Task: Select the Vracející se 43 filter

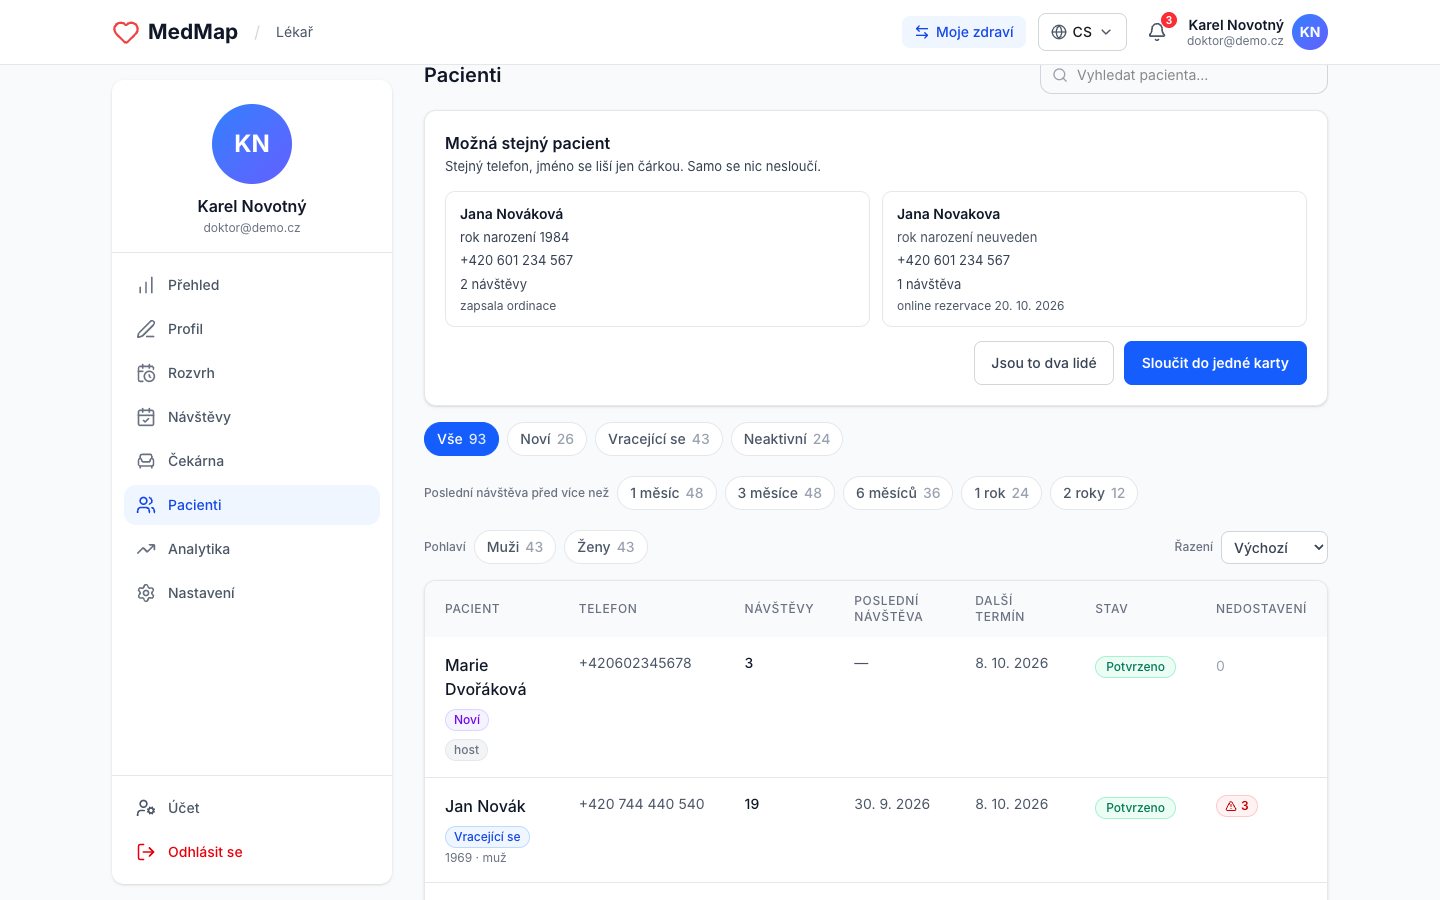Action: coord(659,439)
